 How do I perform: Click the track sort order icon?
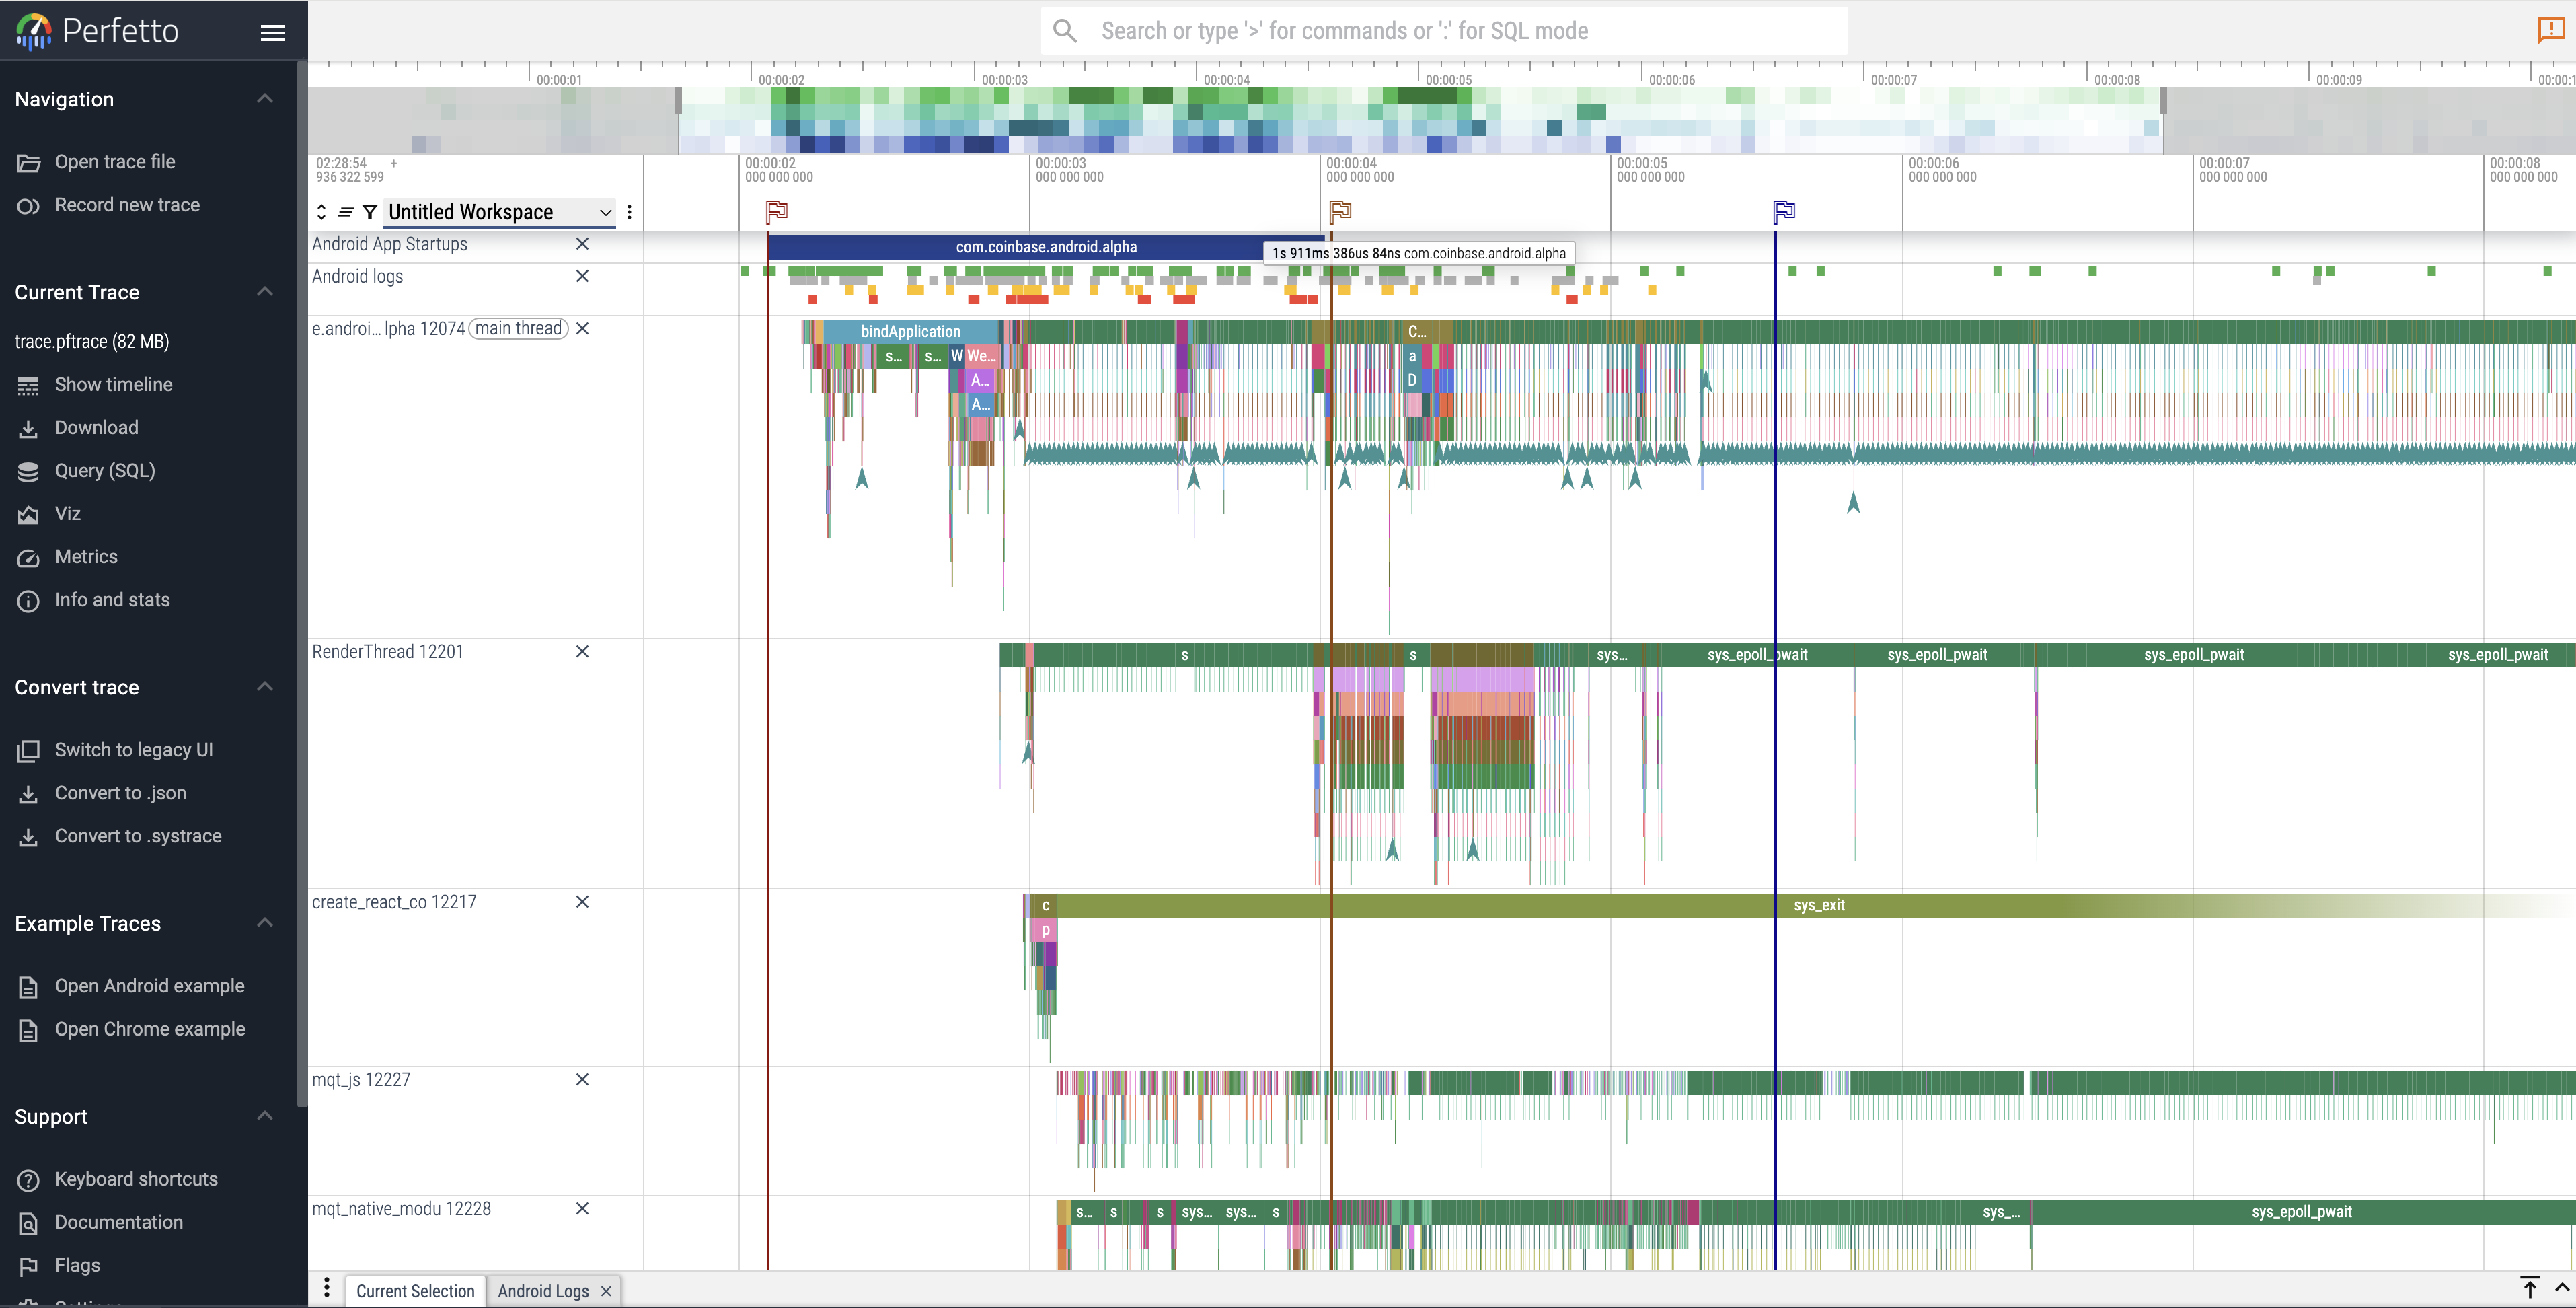point(345,212)
